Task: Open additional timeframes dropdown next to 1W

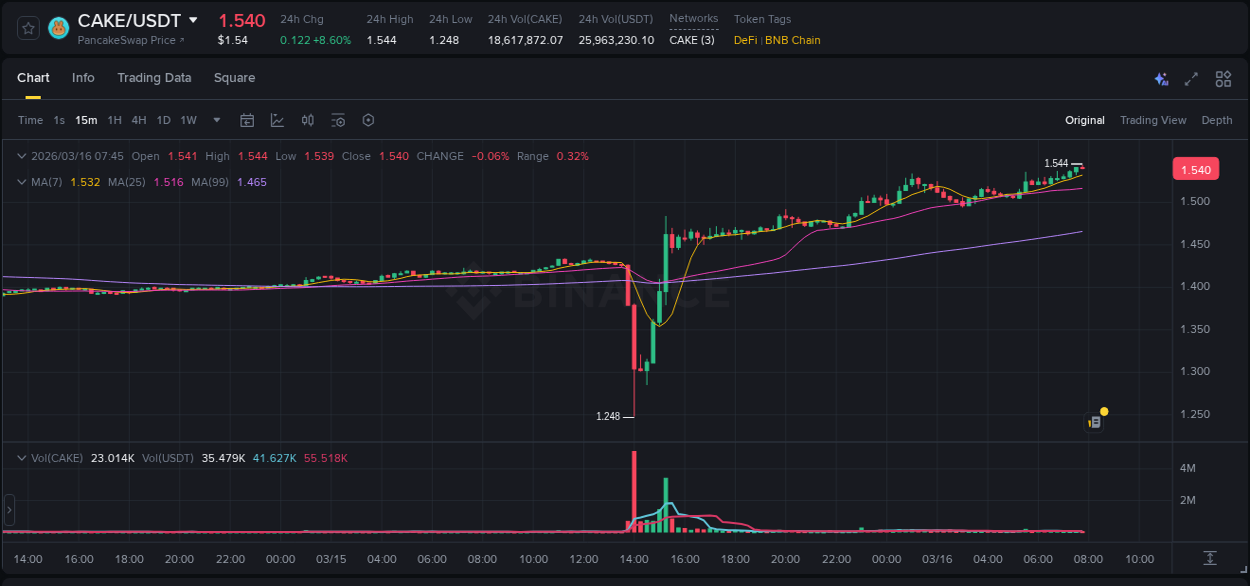Action: pyautogui.click(x=215, y=120)
